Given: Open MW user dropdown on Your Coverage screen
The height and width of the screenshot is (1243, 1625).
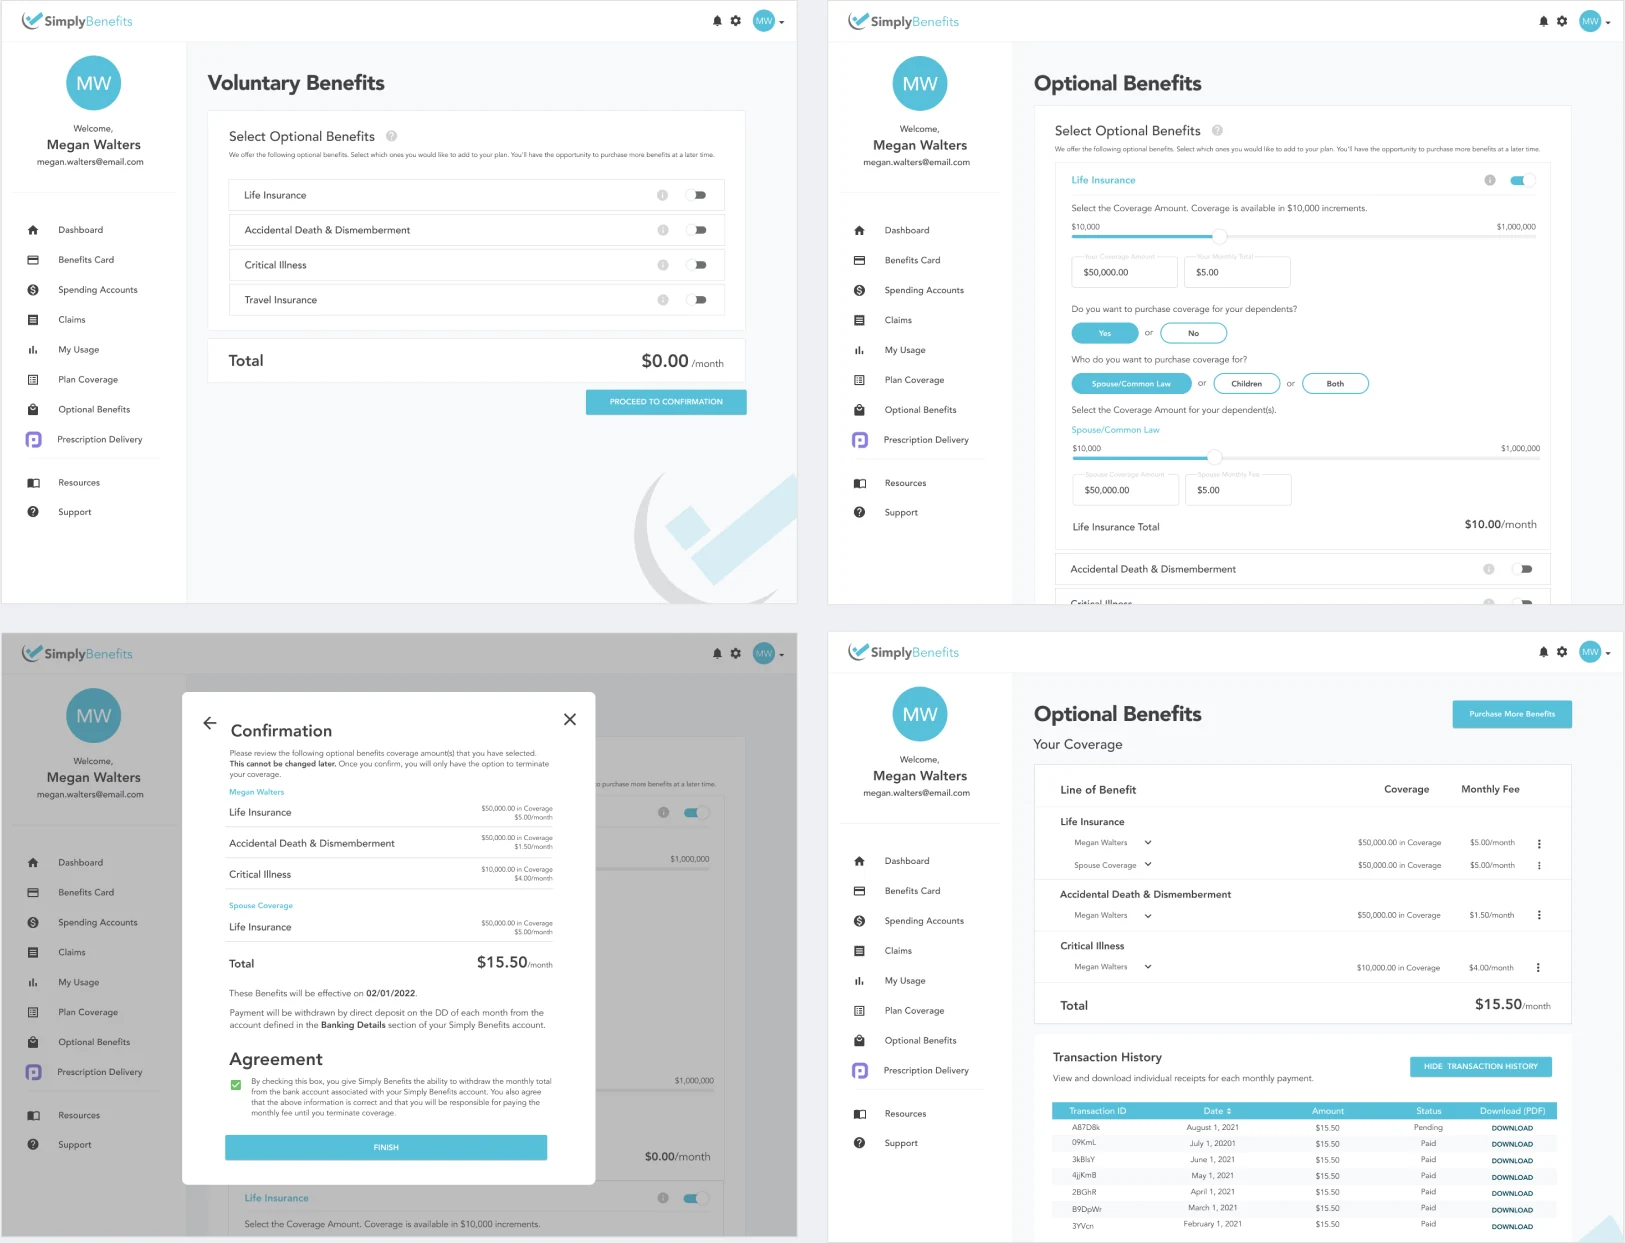Looking at the screenshot, I should [1594, 652].
